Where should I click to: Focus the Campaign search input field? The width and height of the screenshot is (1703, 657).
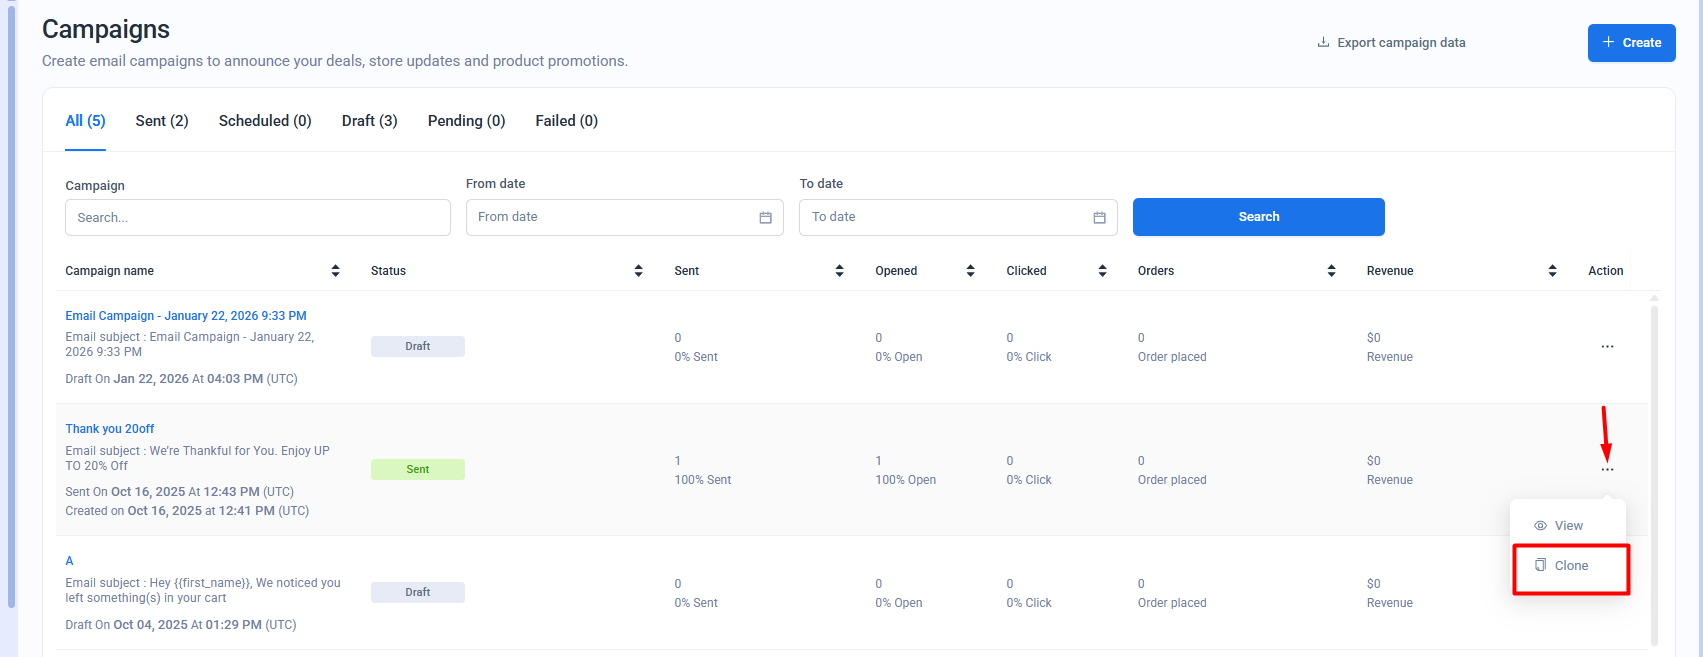[x=257, y=218]
